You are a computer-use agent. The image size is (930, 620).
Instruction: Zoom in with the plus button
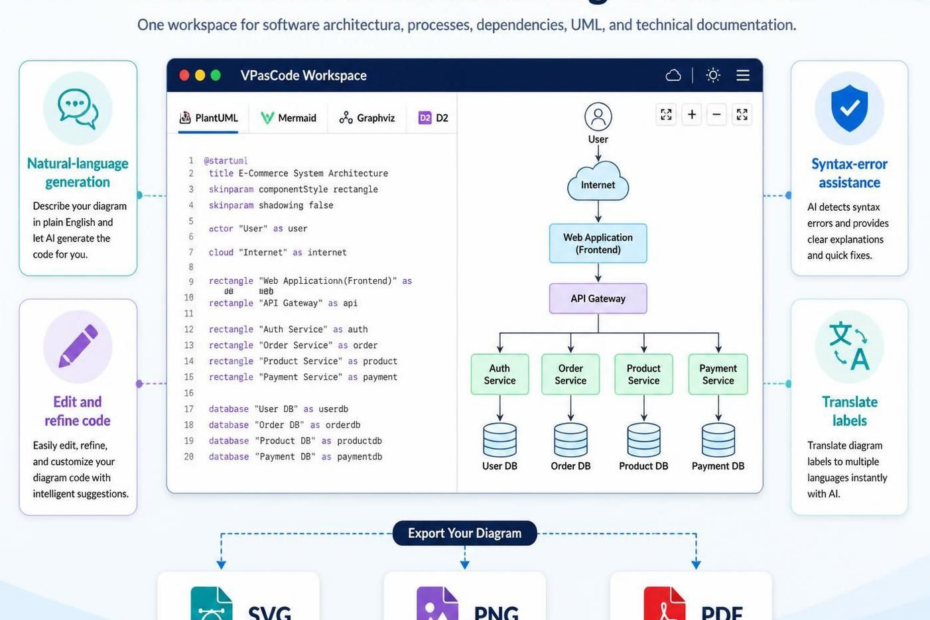692,115
